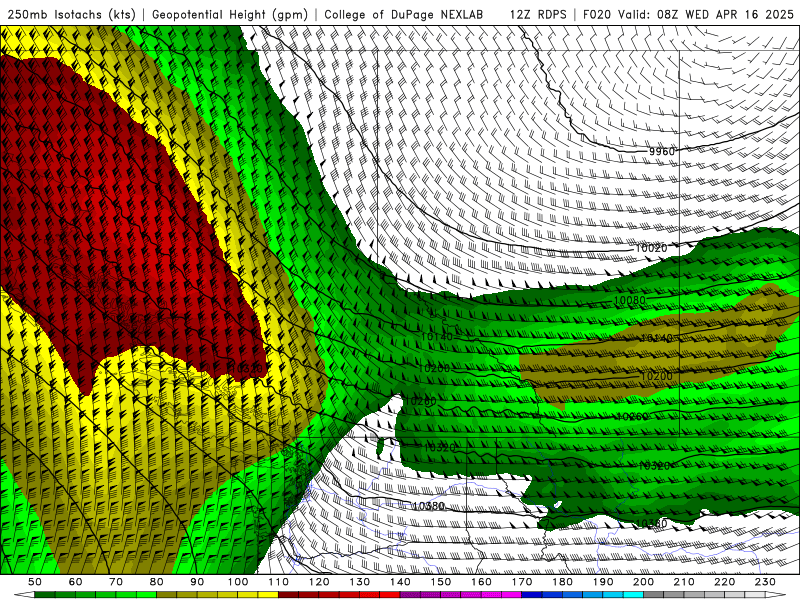Select the 70 kts color bar label
The width and height of the screenshot is (800, 600).
[116, 582]
